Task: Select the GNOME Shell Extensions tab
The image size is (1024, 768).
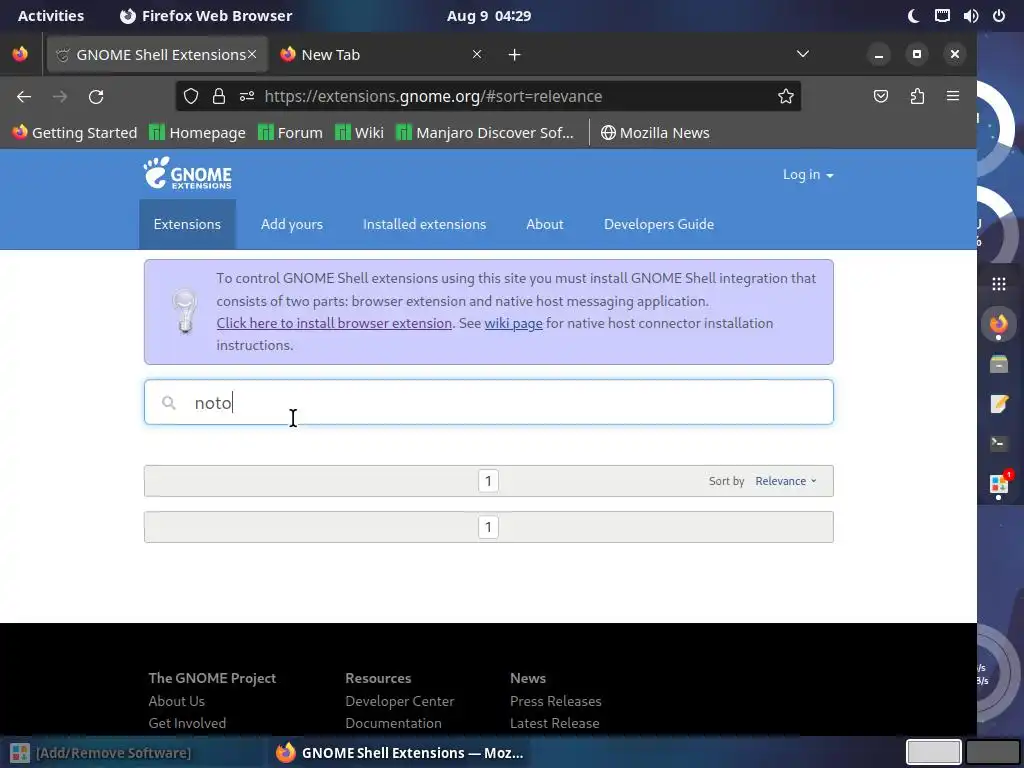Action: point(157,54)
